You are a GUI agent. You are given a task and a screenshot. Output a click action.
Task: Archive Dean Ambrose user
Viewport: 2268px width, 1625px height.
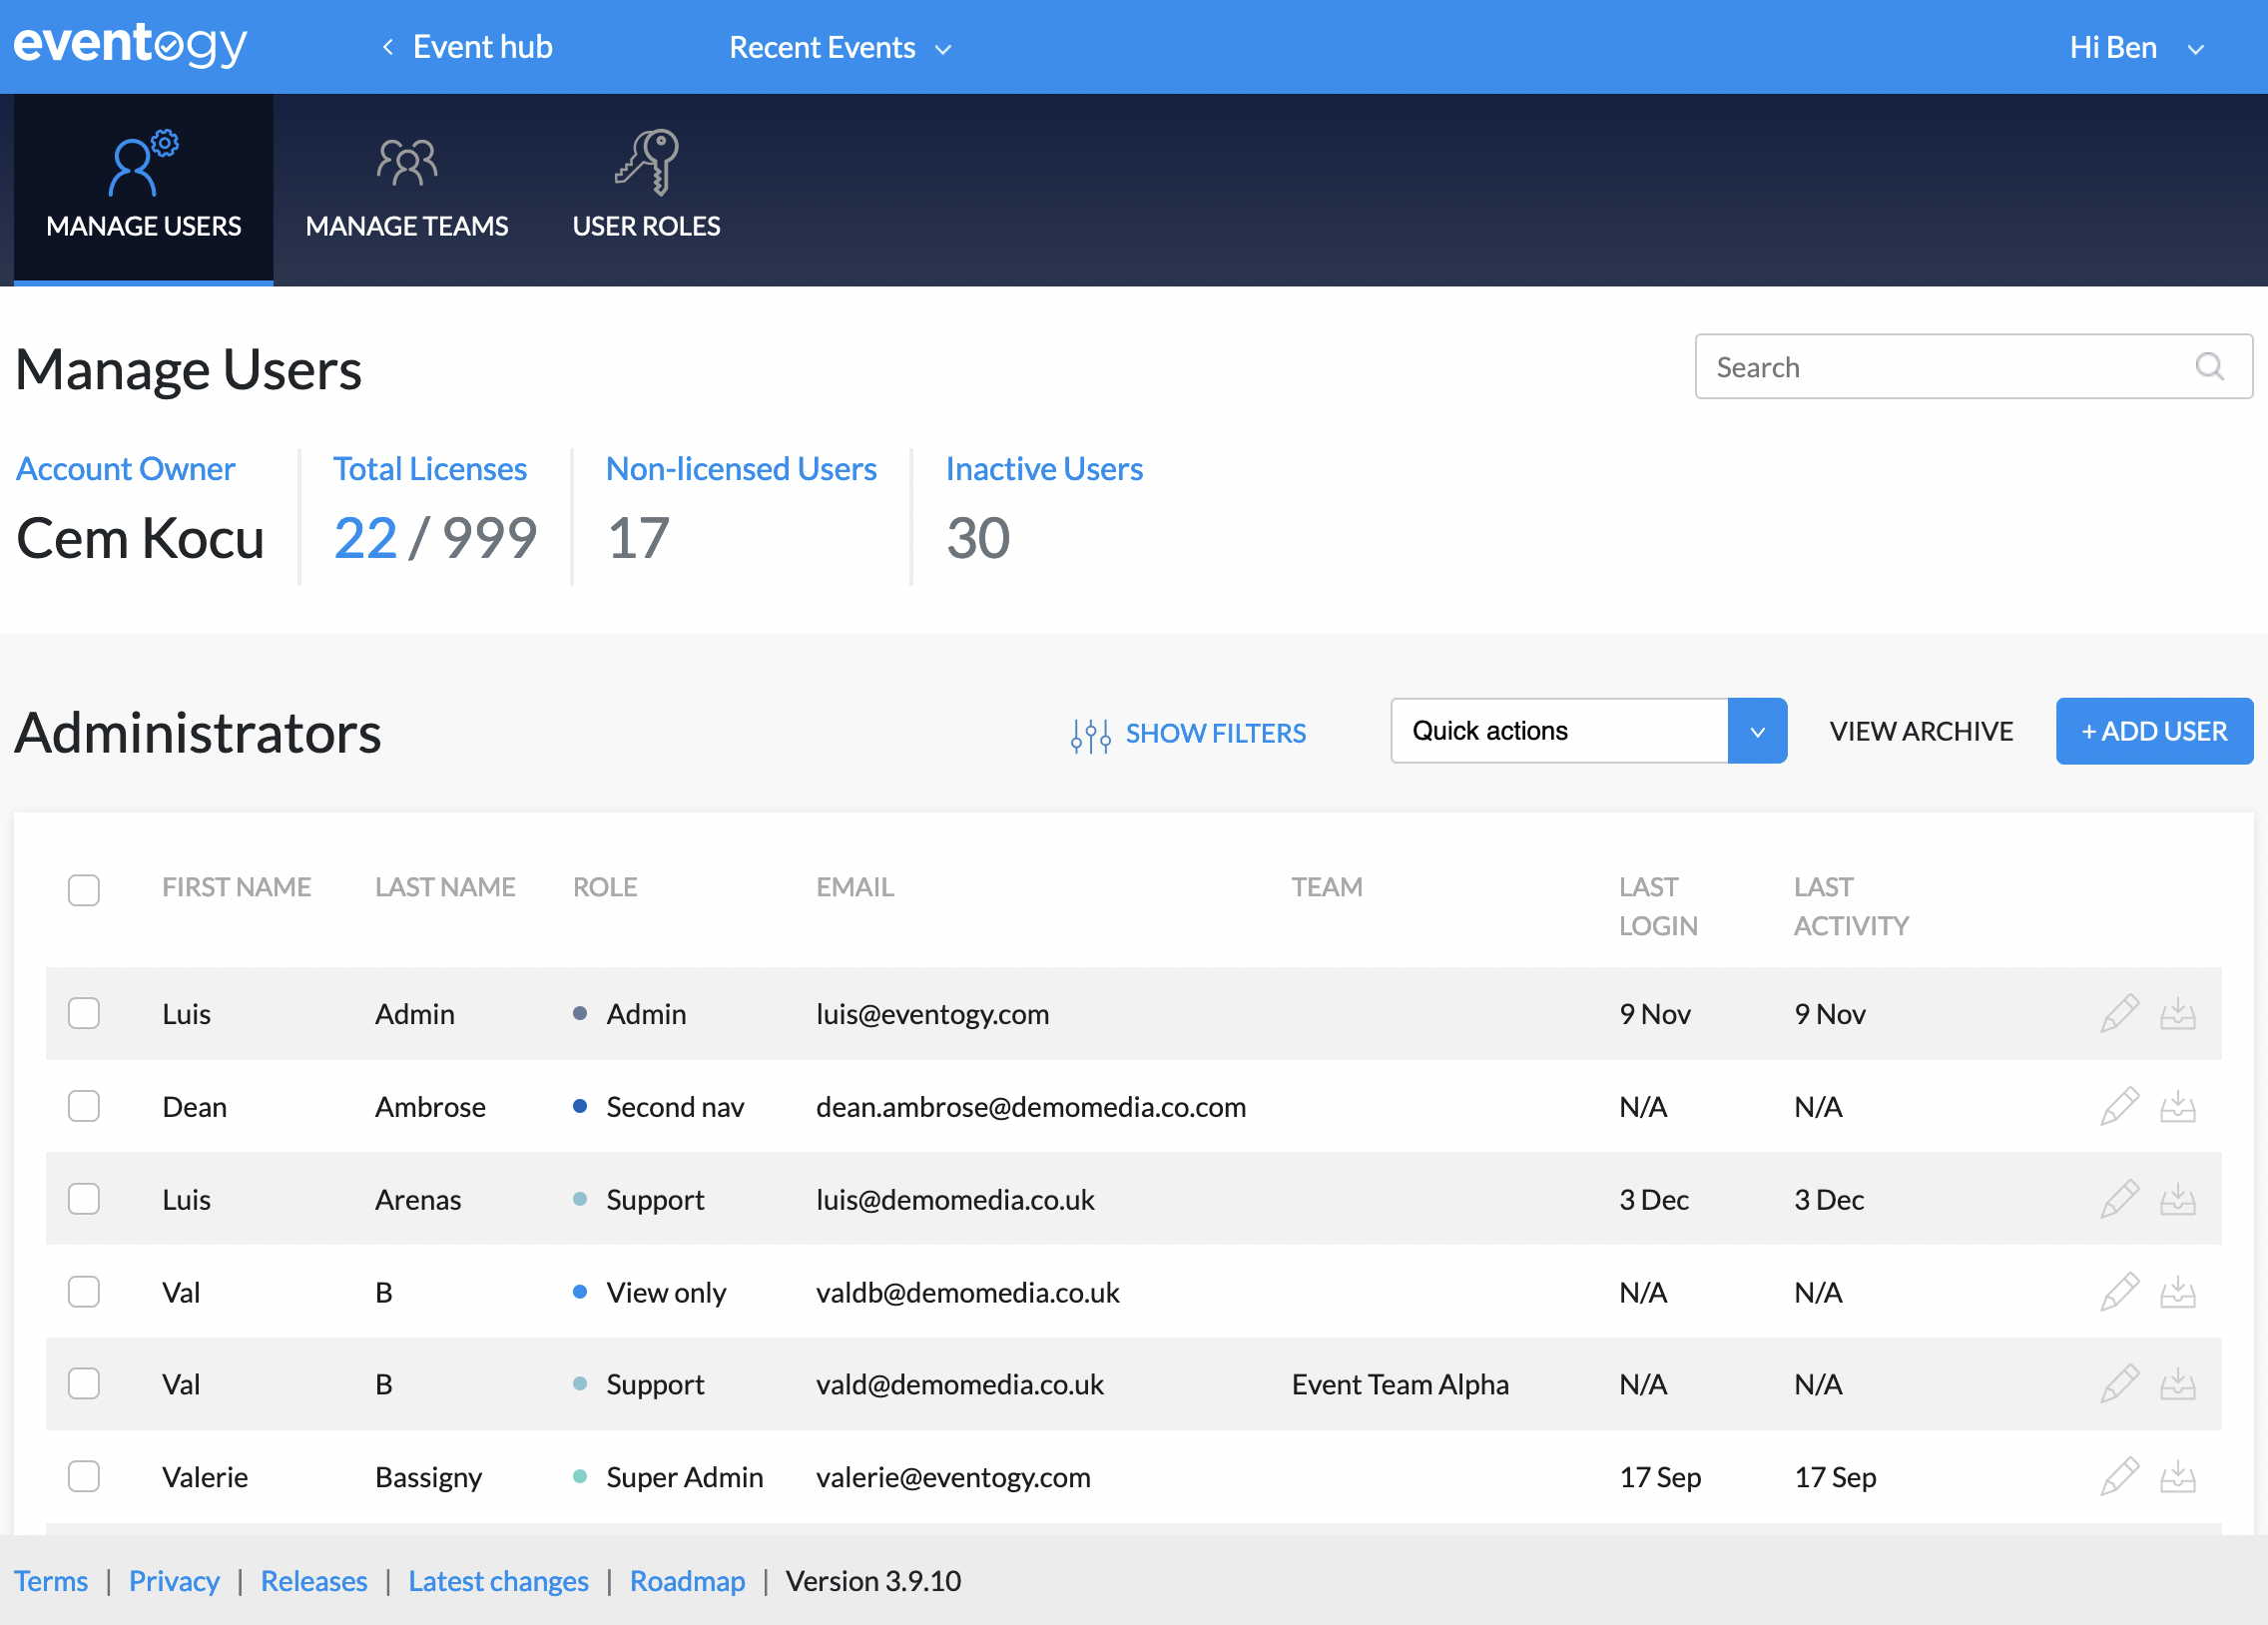coord(2177,1107)
